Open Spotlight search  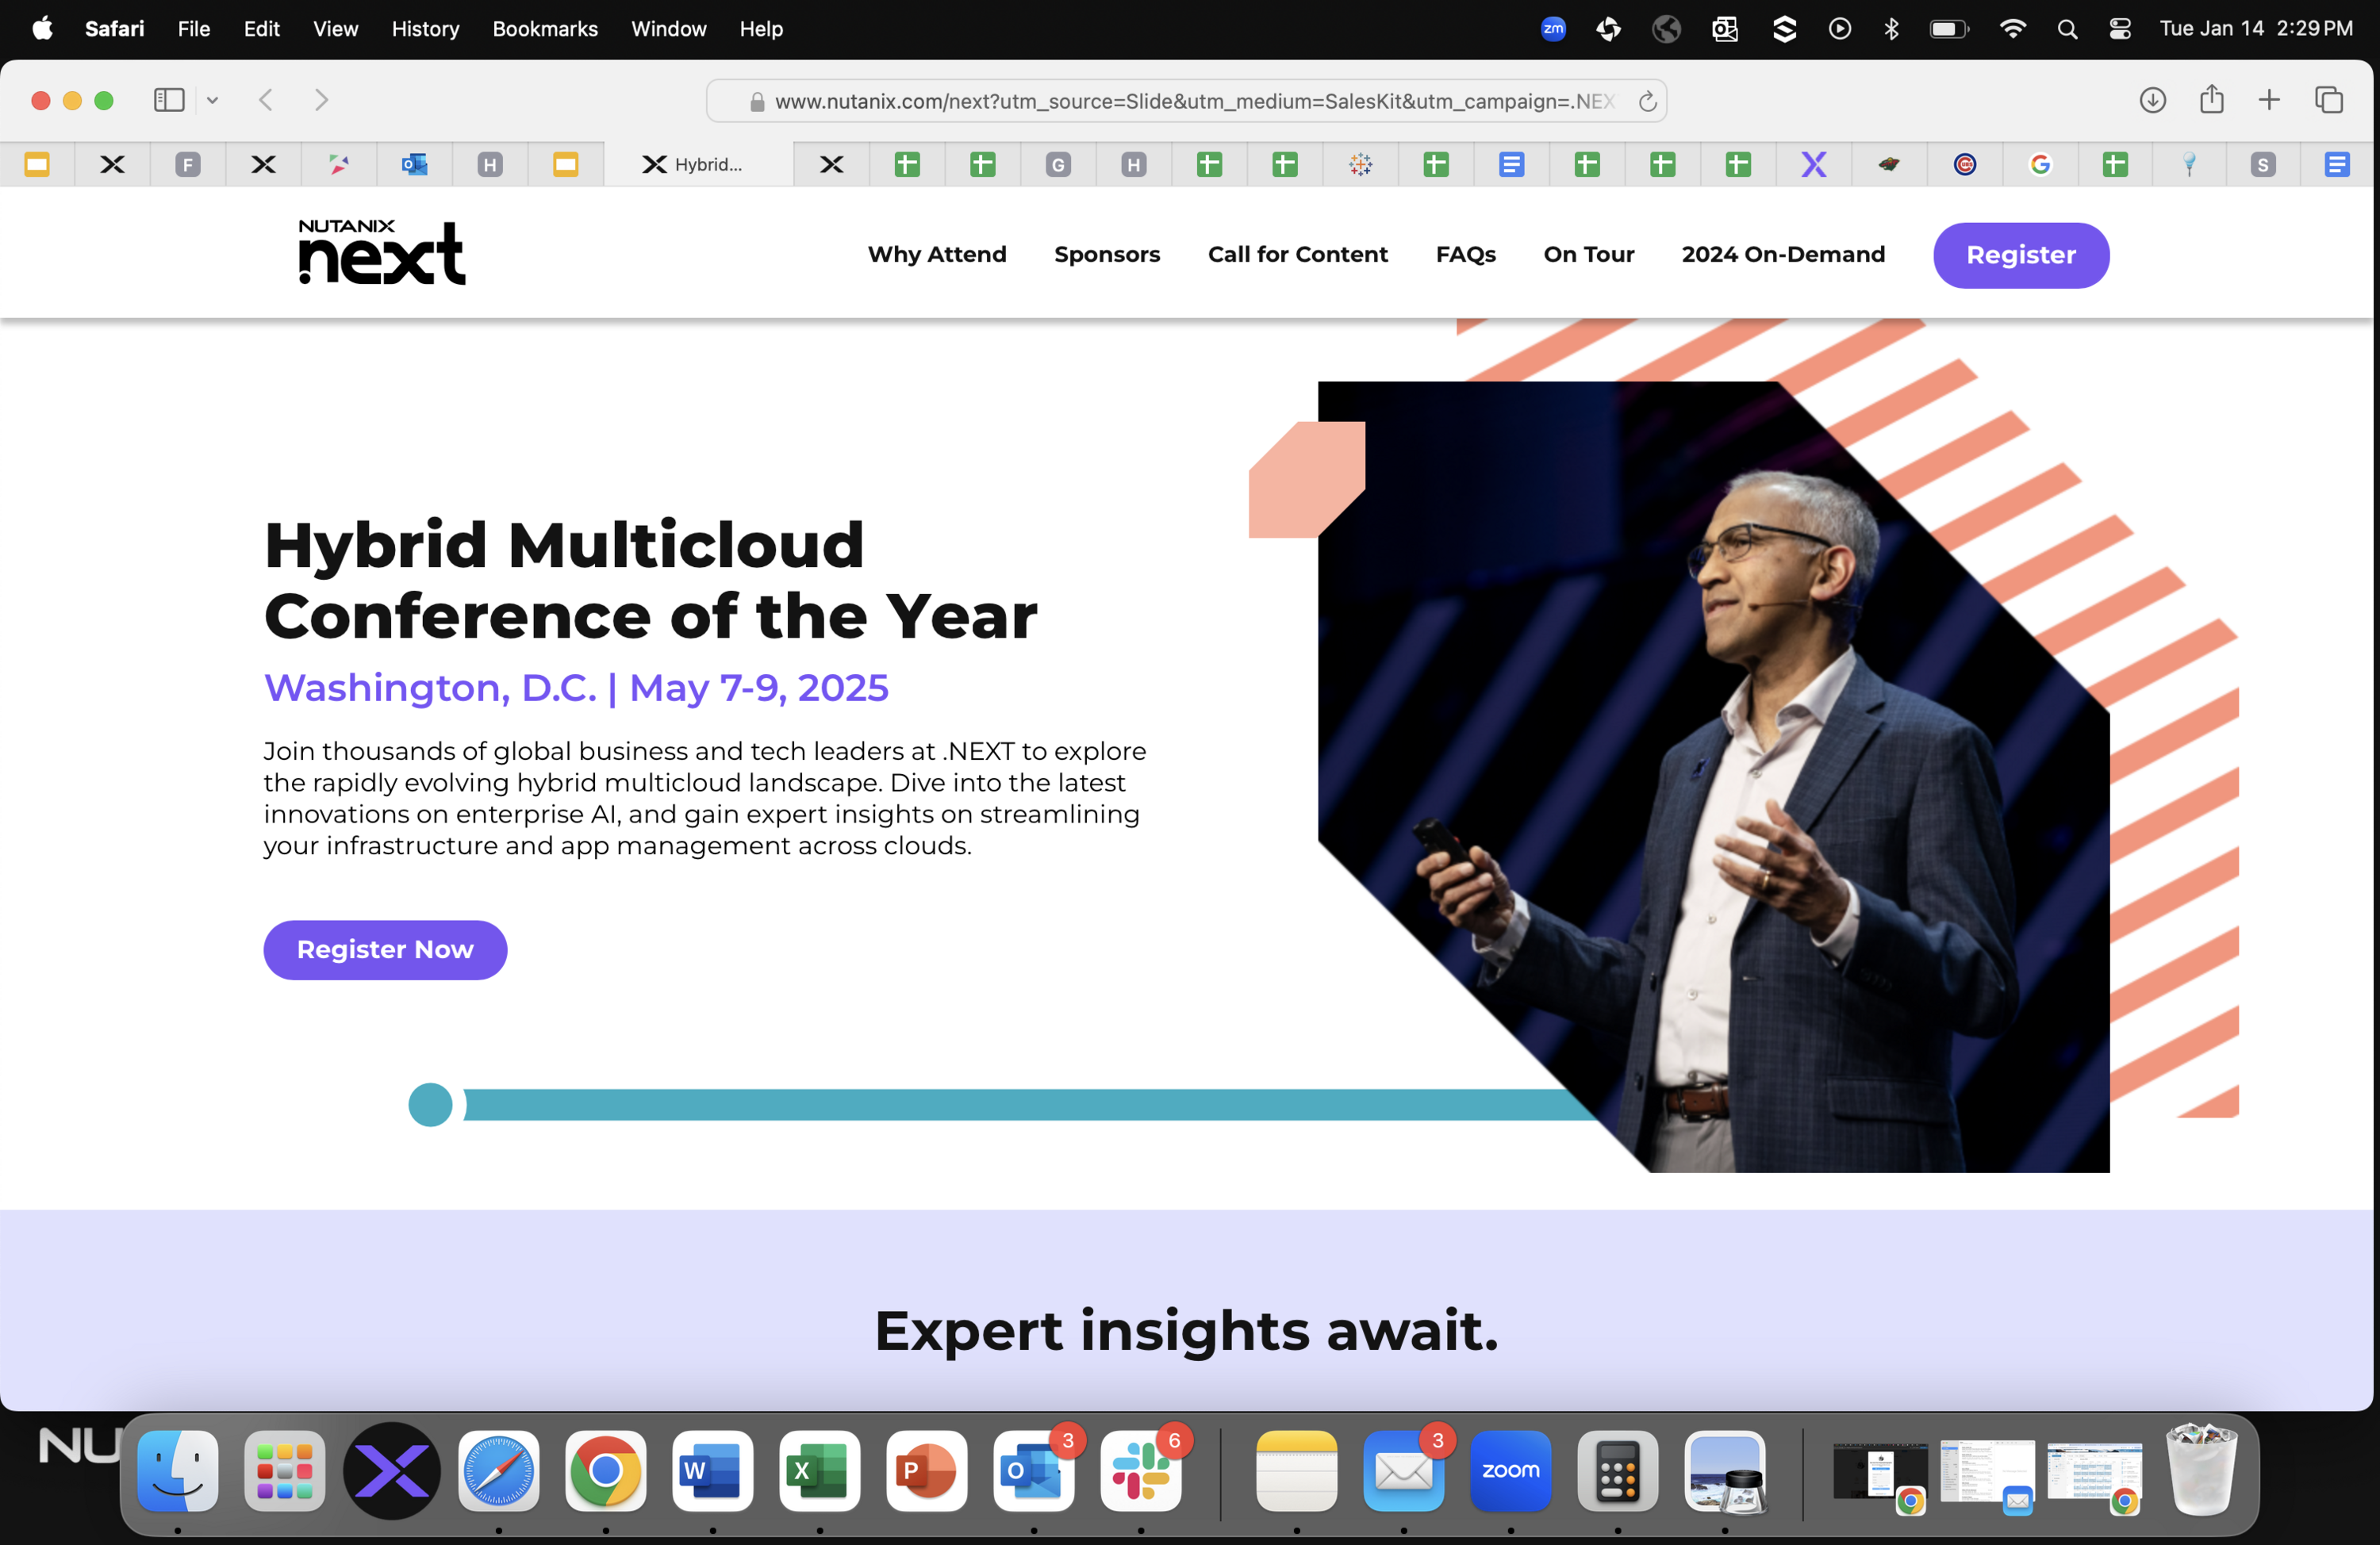tap(2067, 29)
